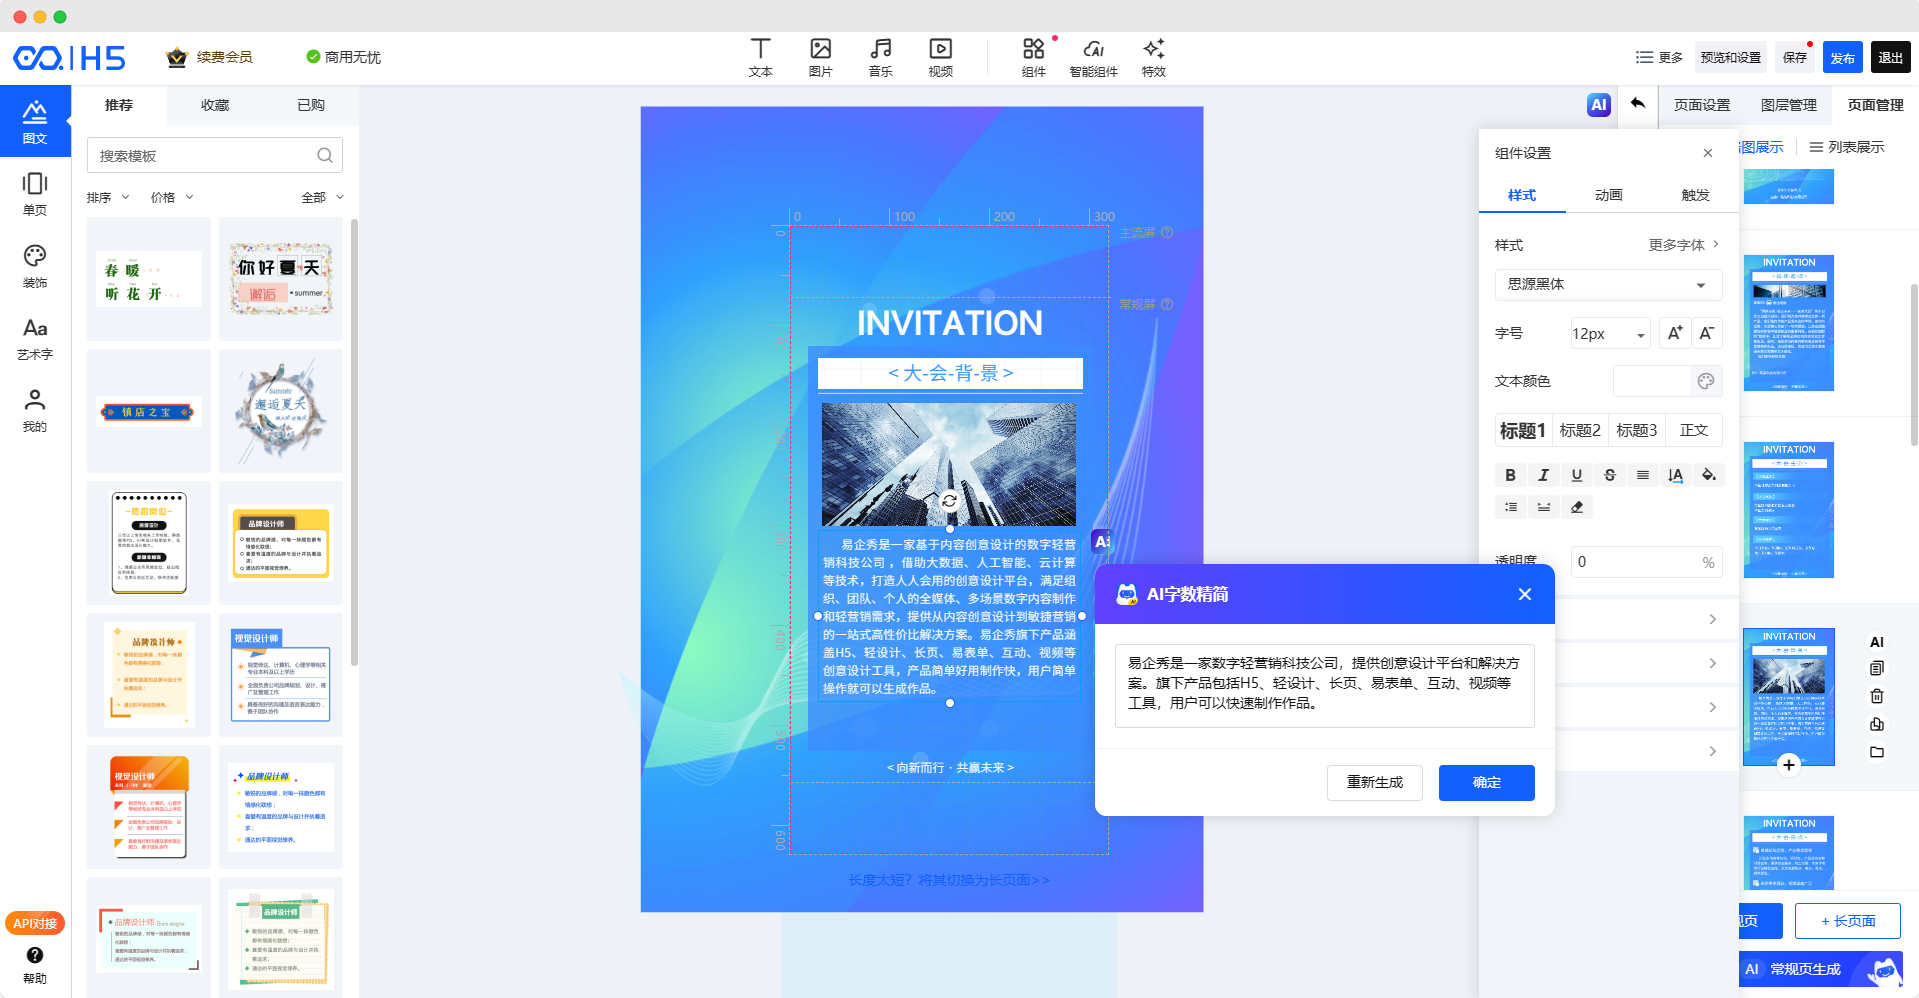Image resolution: width=1919 pixels, height=998 pixels.
Task: Adjust line spacing icon
Action: [1510, 507]
